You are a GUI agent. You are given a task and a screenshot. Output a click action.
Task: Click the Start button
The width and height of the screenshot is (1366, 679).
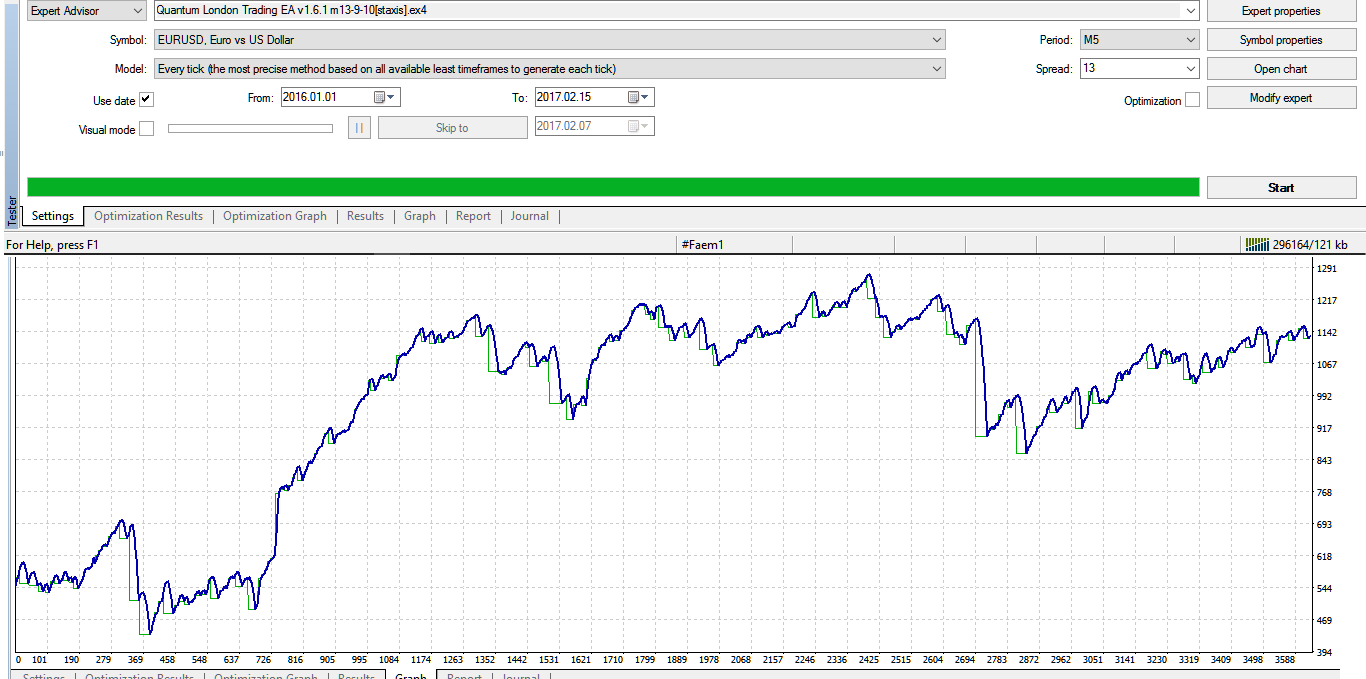[x=1281, y=187]
